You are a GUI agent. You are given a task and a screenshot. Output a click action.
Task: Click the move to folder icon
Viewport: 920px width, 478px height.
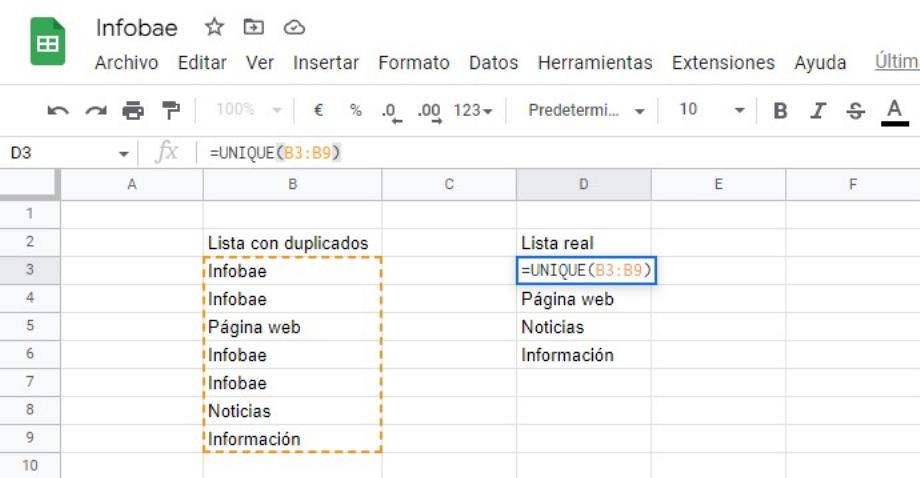click(253, 27)
